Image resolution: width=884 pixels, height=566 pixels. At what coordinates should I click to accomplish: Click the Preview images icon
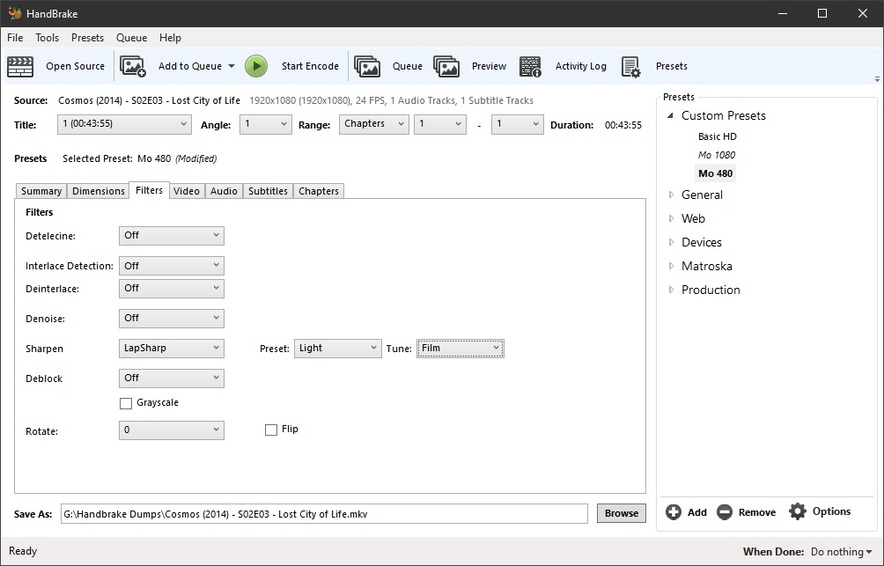(447, 67)
